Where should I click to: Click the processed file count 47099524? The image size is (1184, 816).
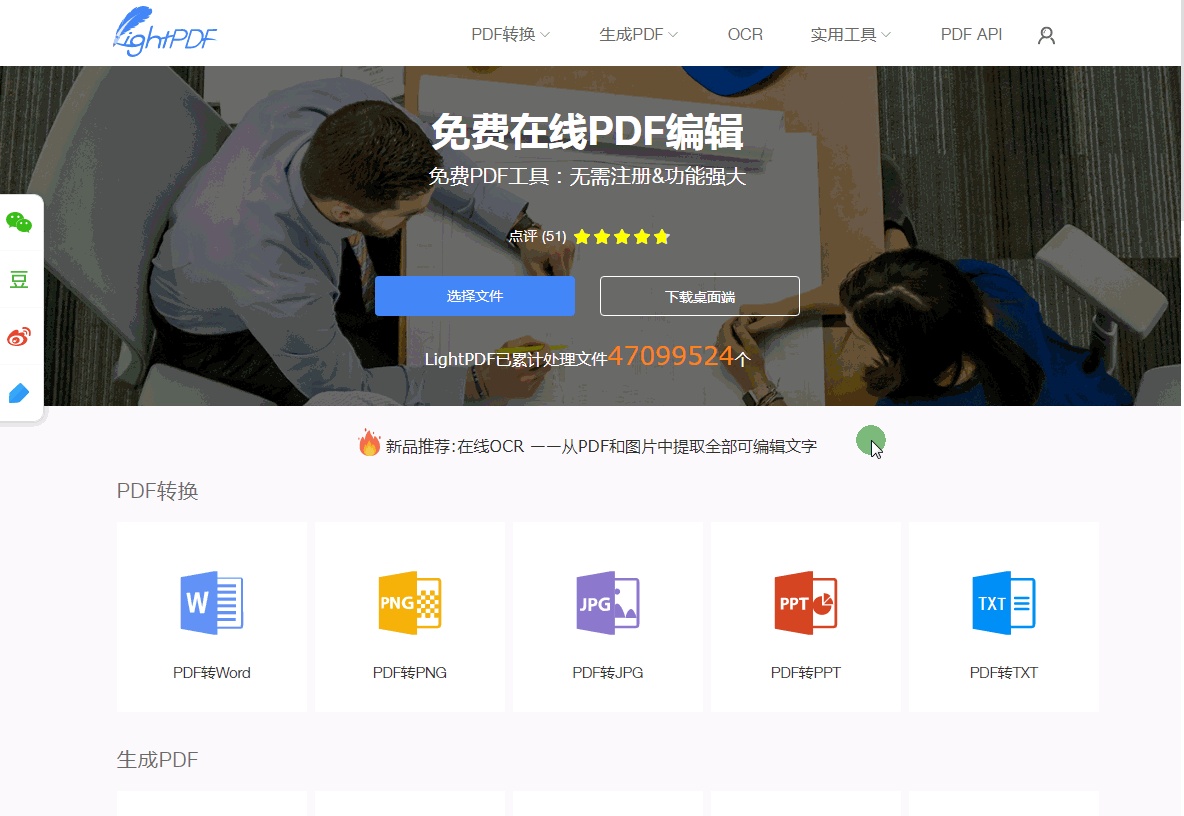click(x=671, y=356)
